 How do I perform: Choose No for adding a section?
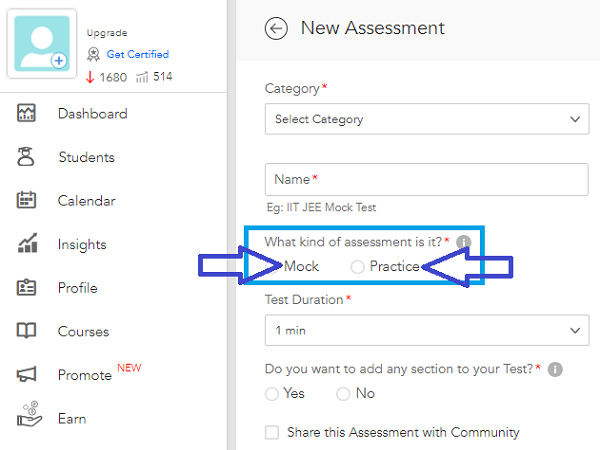click(x=343, y=394)
